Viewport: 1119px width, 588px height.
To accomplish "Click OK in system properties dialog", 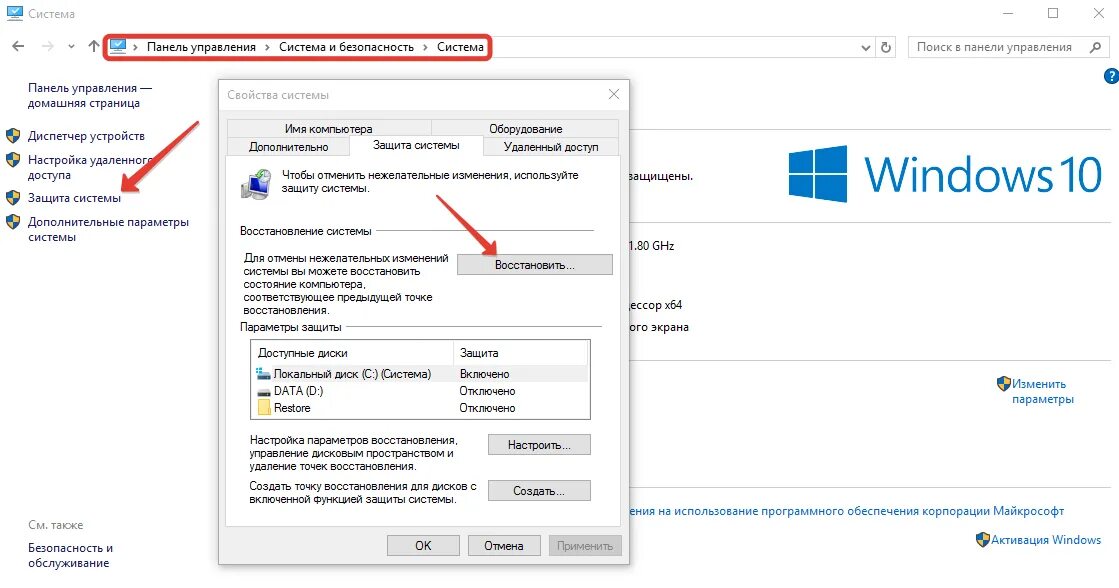I will coord(423,546).
